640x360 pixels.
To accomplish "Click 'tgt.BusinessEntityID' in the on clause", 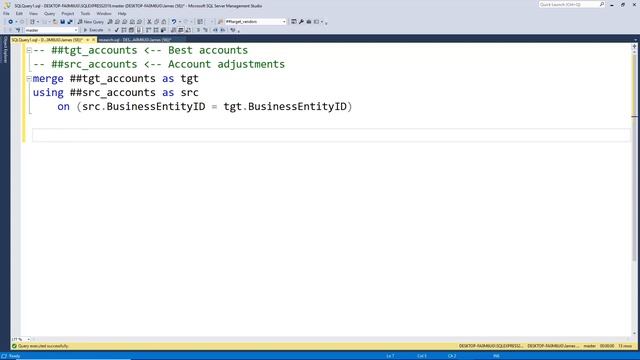I will click(x=285, y=107).
